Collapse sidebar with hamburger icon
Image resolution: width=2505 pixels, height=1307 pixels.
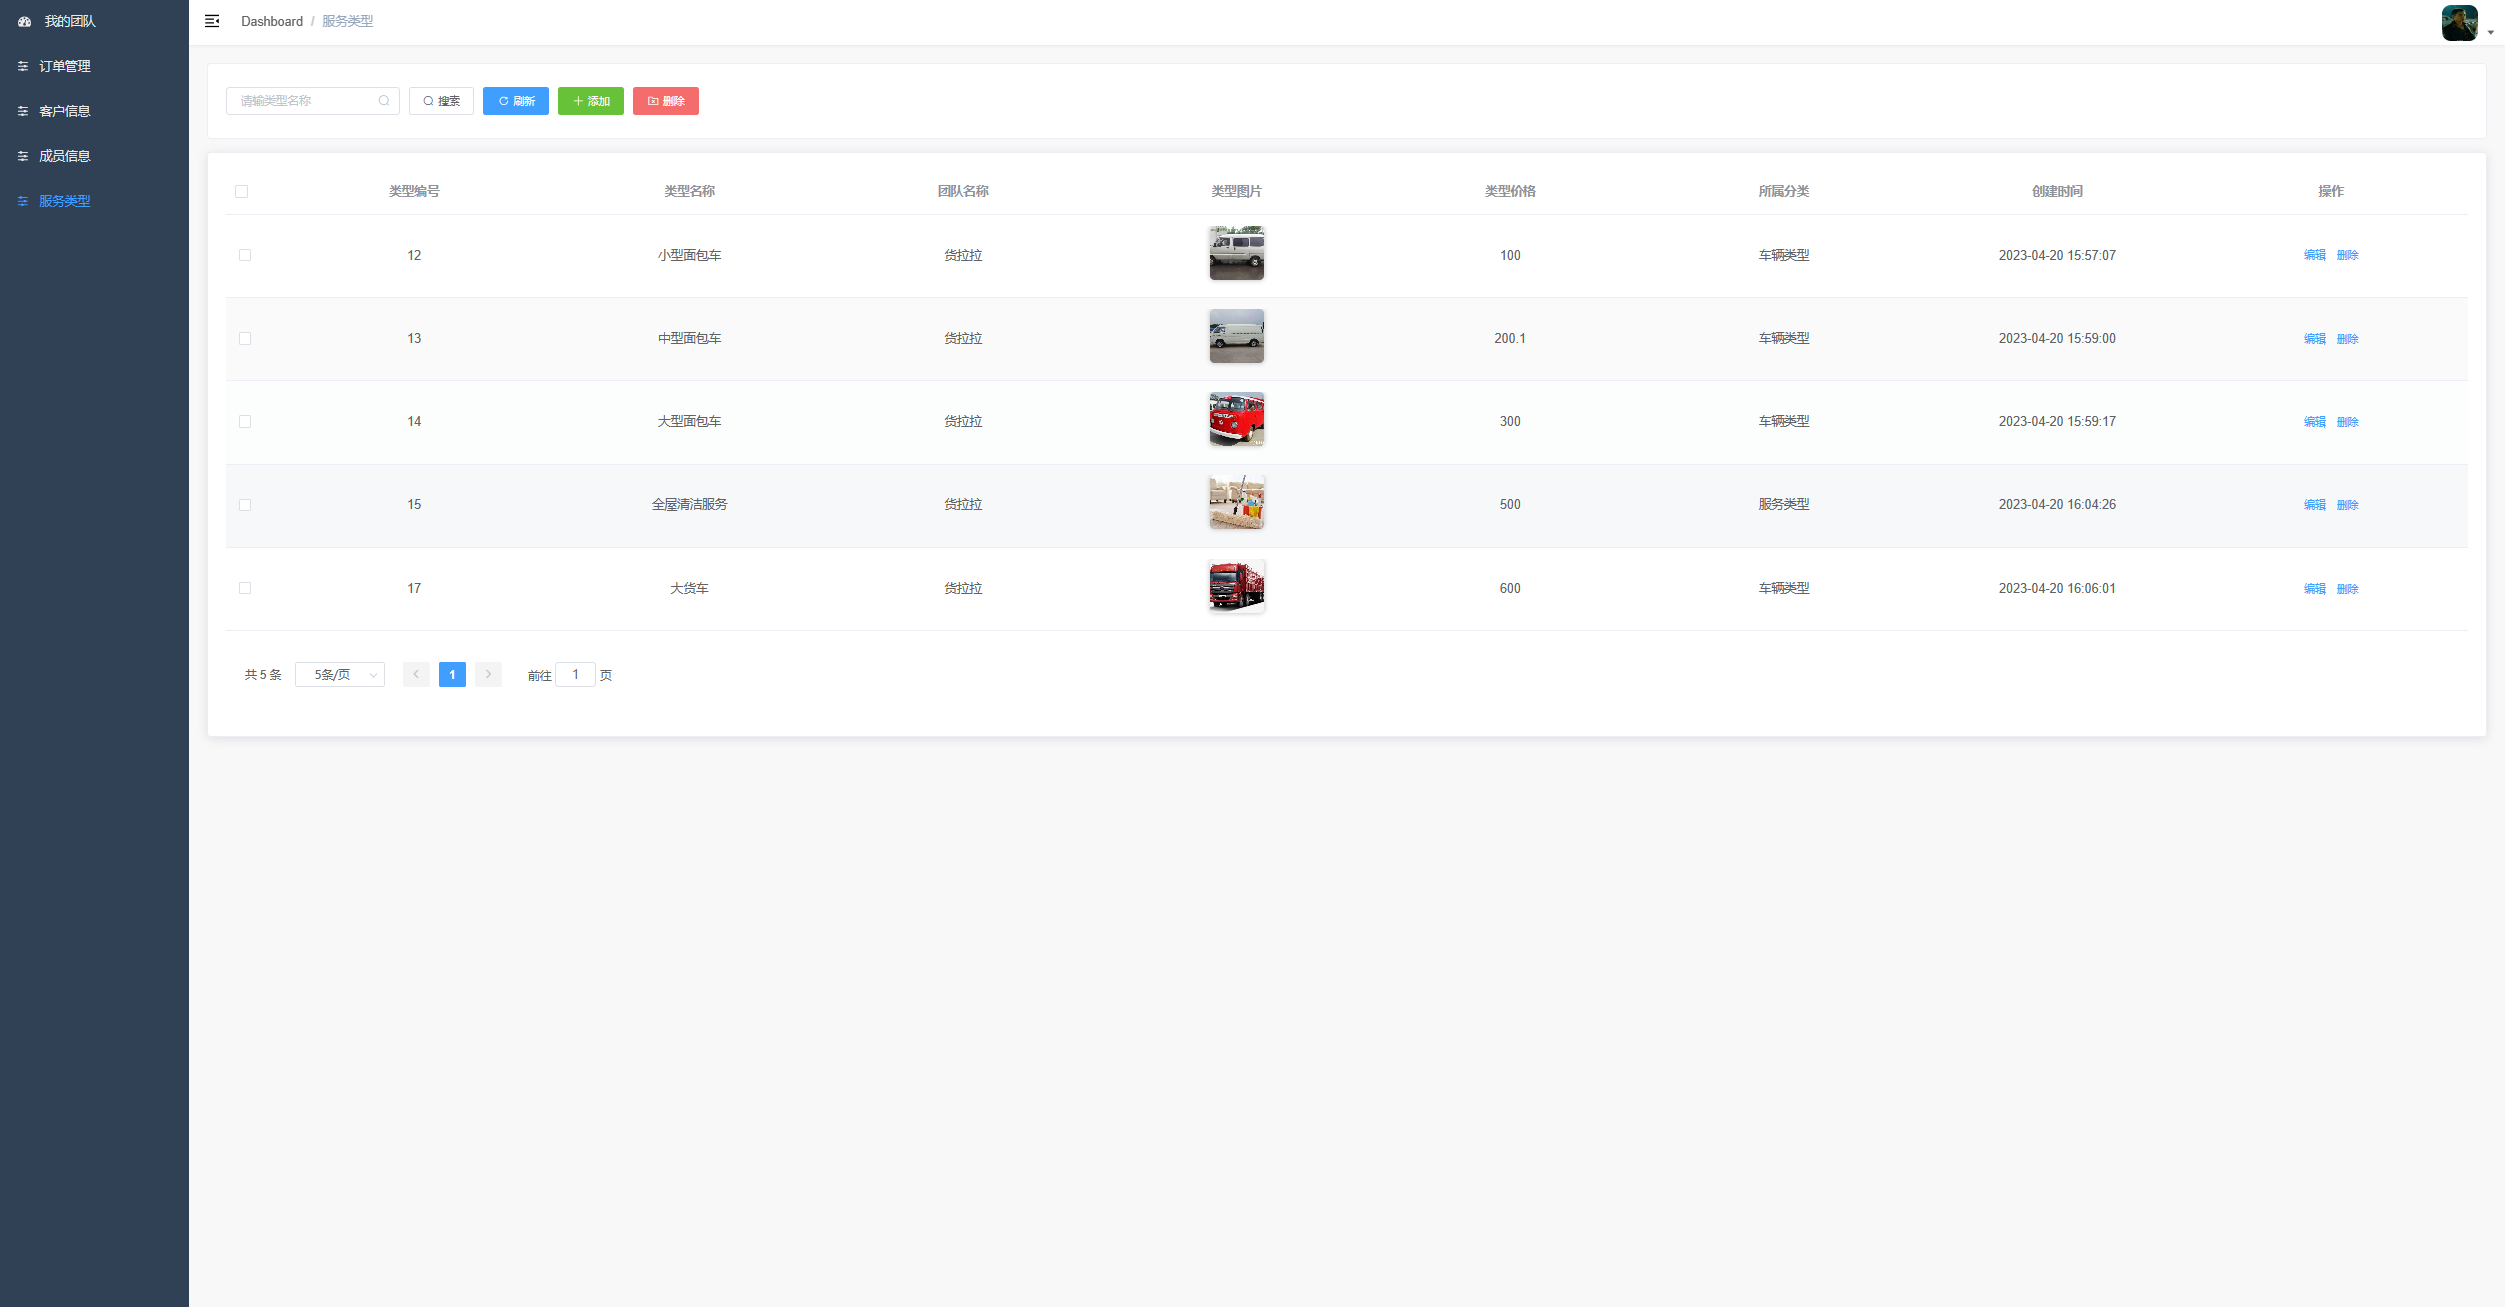(x=212, y=21)
